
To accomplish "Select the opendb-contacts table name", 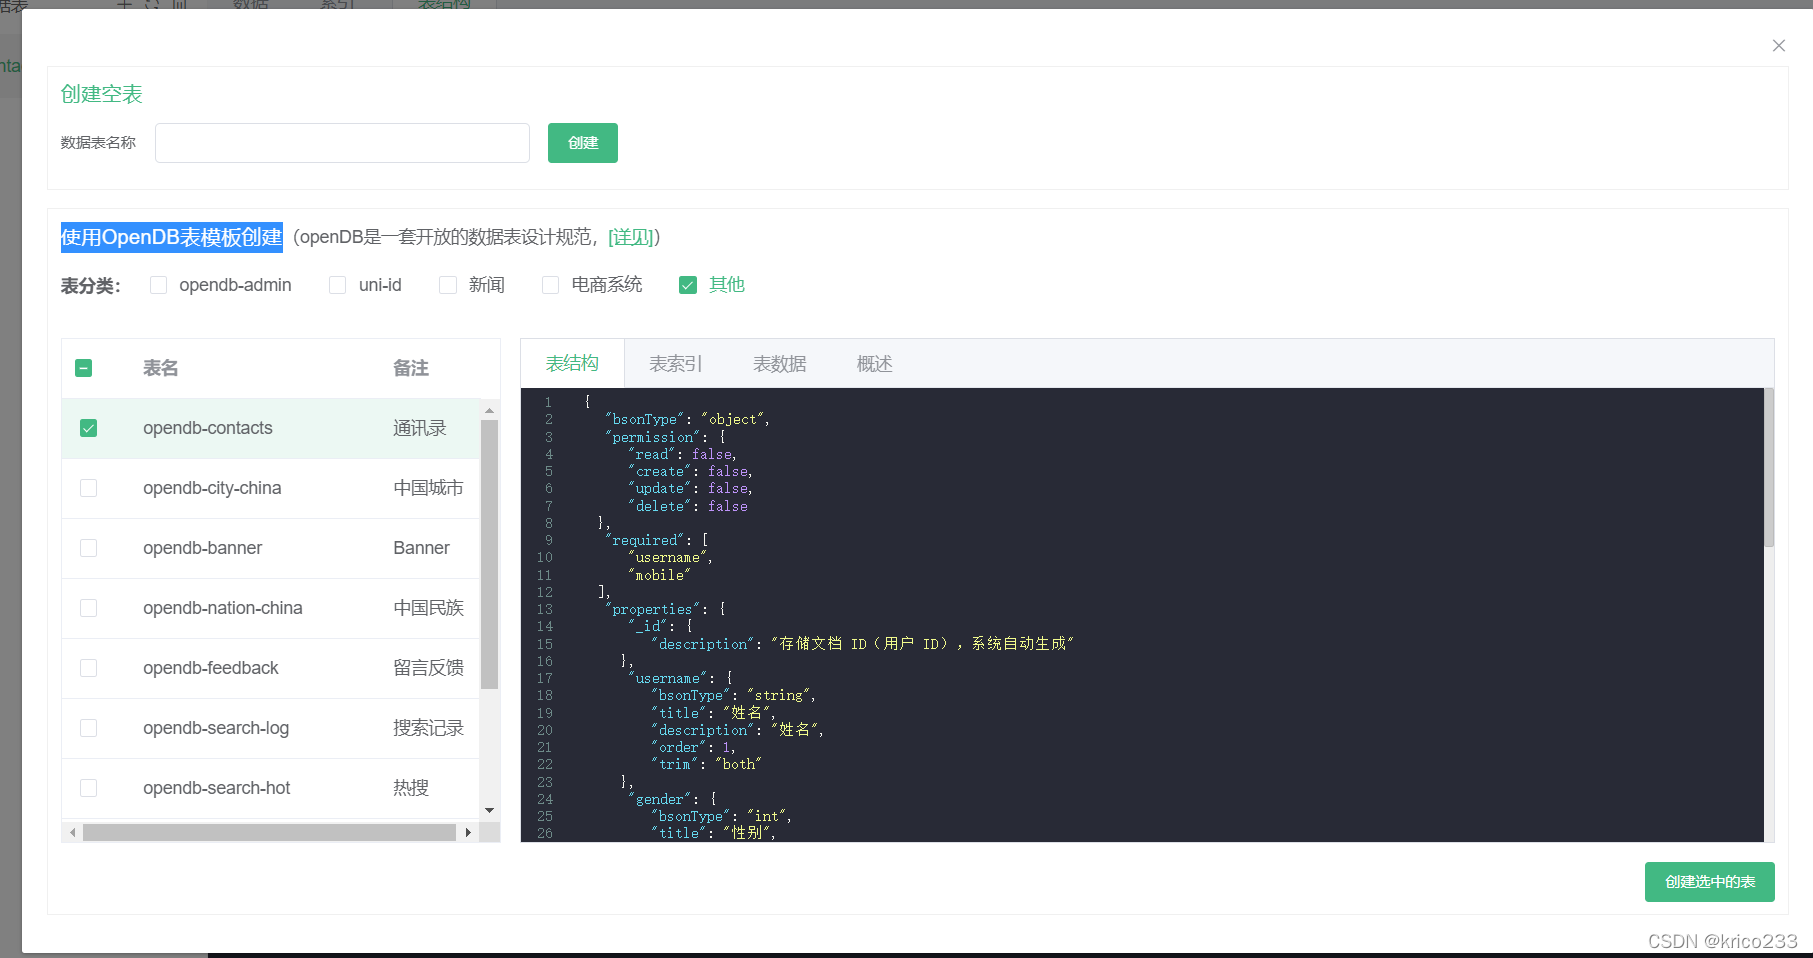I will click(x=208, y=428).
